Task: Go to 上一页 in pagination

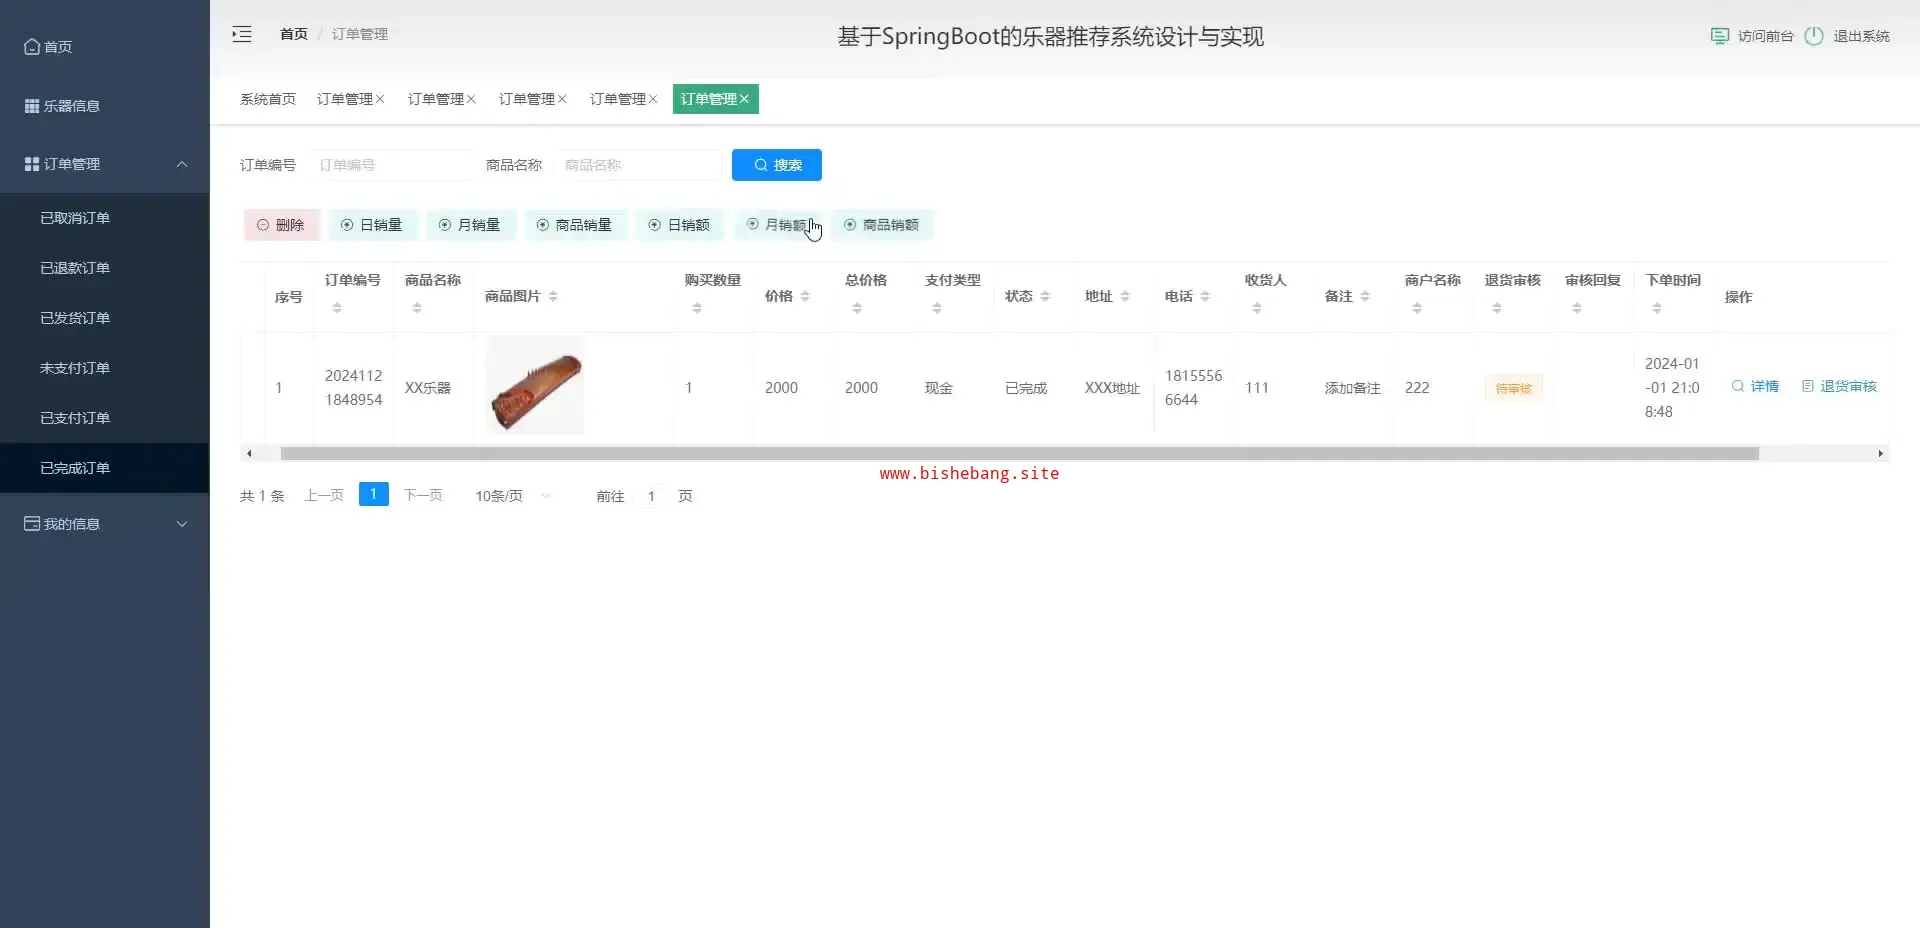Action: pos(324,496)
